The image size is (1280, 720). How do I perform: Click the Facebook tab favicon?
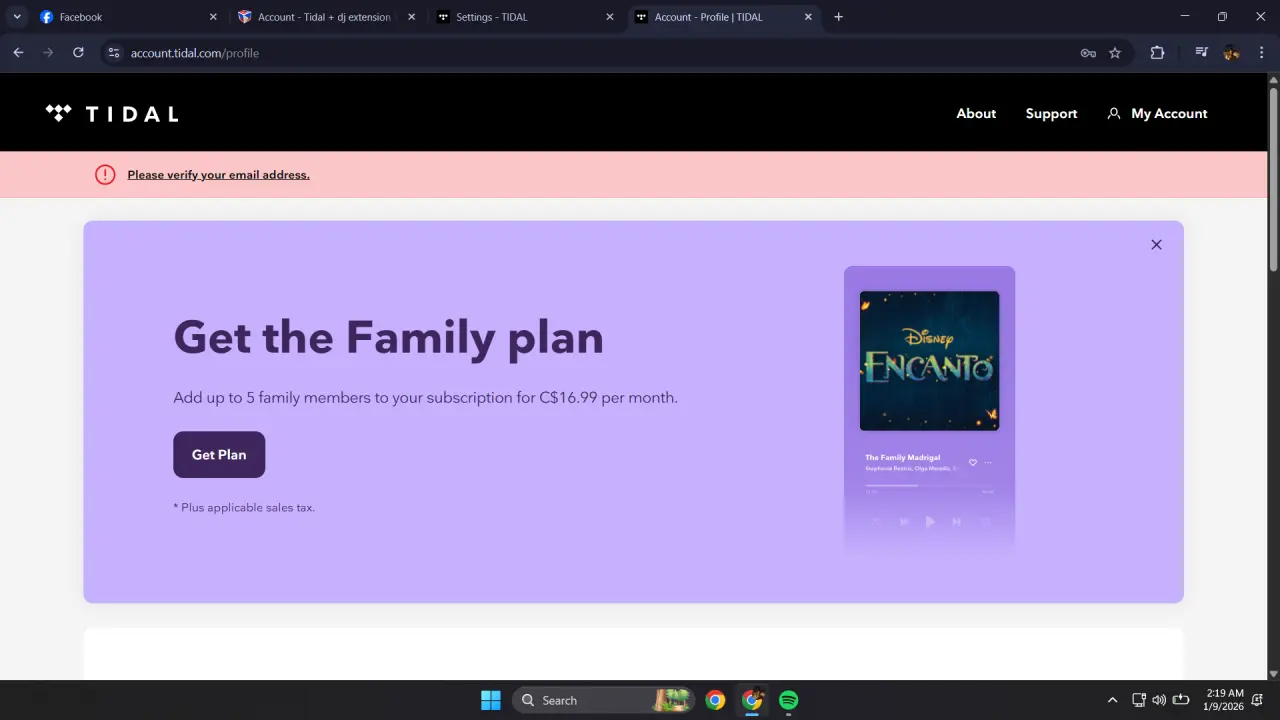click(x=46, y=17)
